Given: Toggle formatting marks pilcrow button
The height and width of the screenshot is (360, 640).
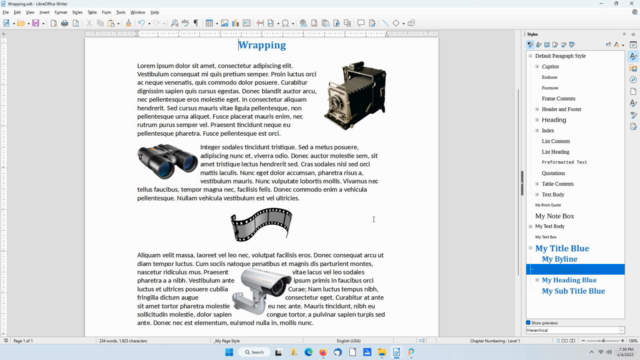Looking at the screenshot, I should 196,23.
